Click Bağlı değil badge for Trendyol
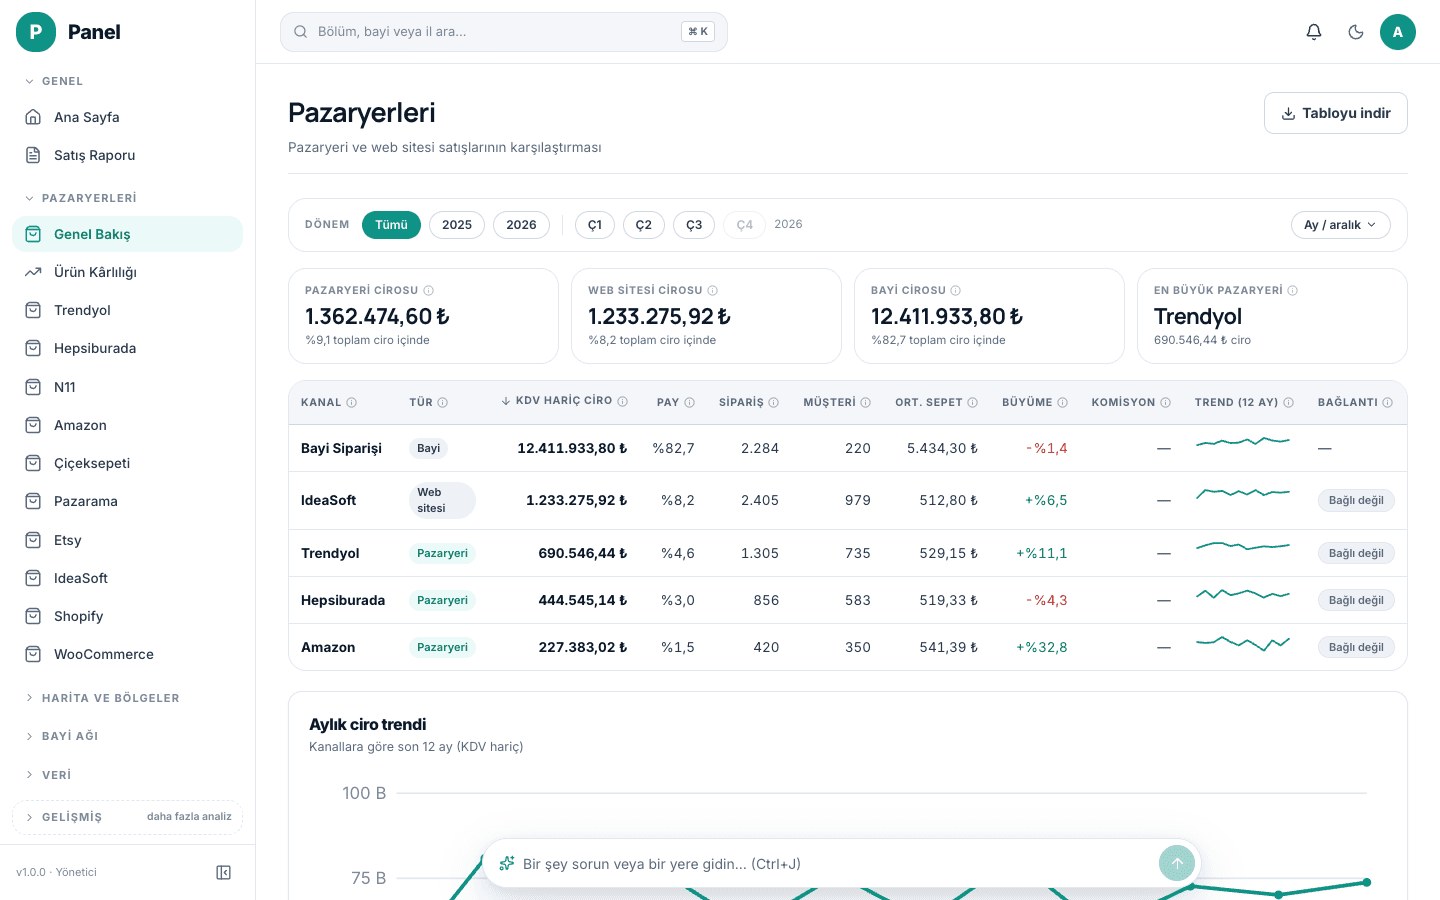 (x=1356, y=553)
